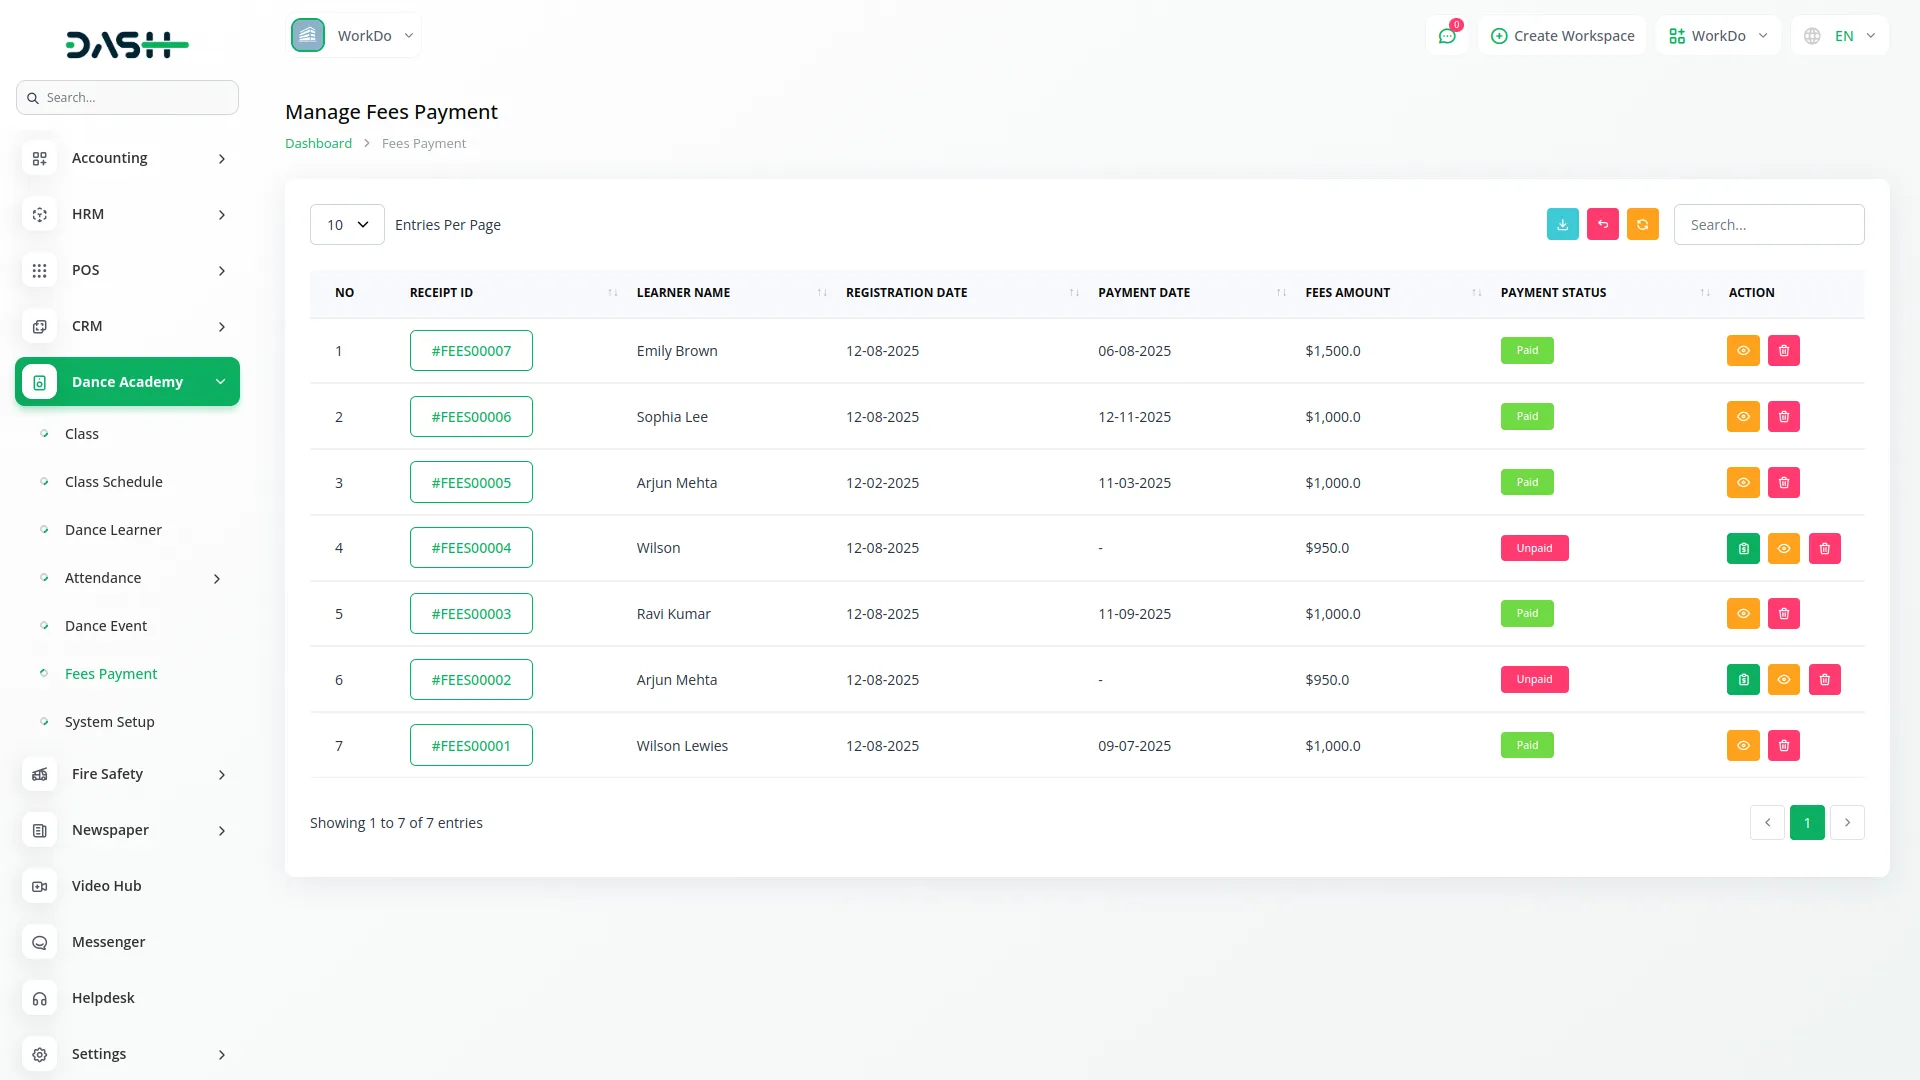Open the entries per page dropdown
The width and height of the screenshot is (1920, 1080).
tap(347, 225)
